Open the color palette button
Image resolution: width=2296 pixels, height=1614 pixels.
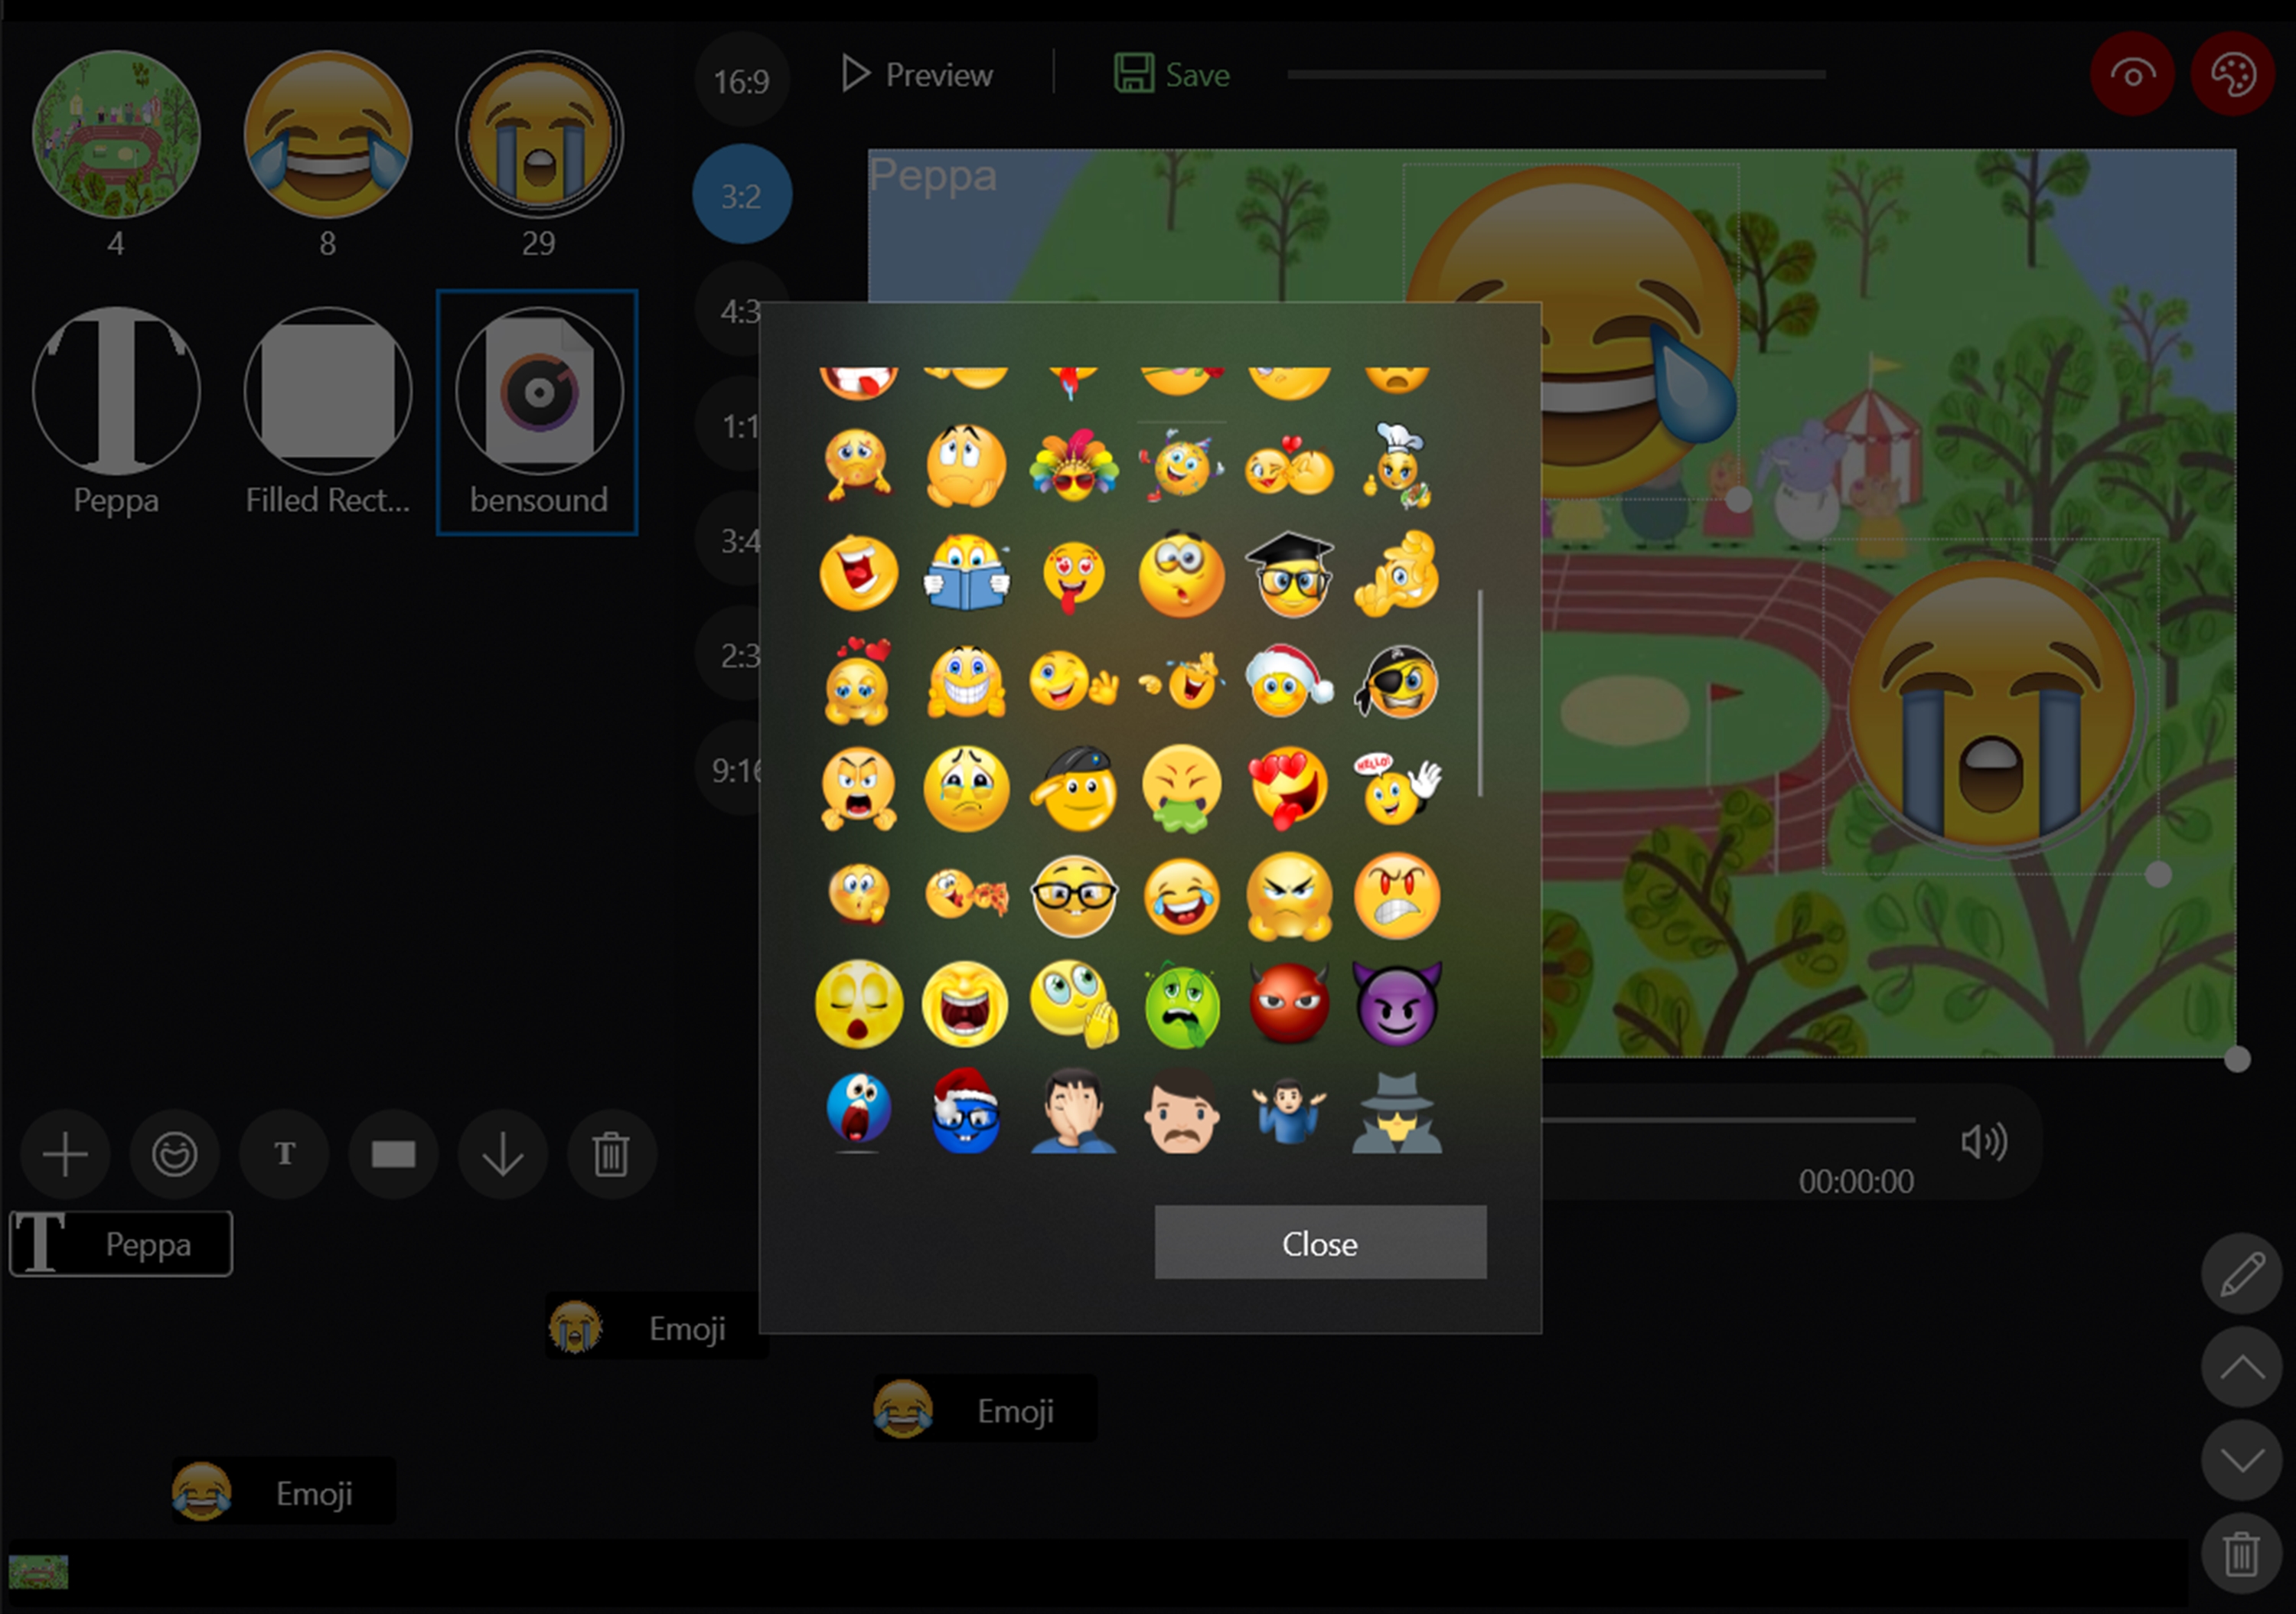click(x=2233, y=75)
